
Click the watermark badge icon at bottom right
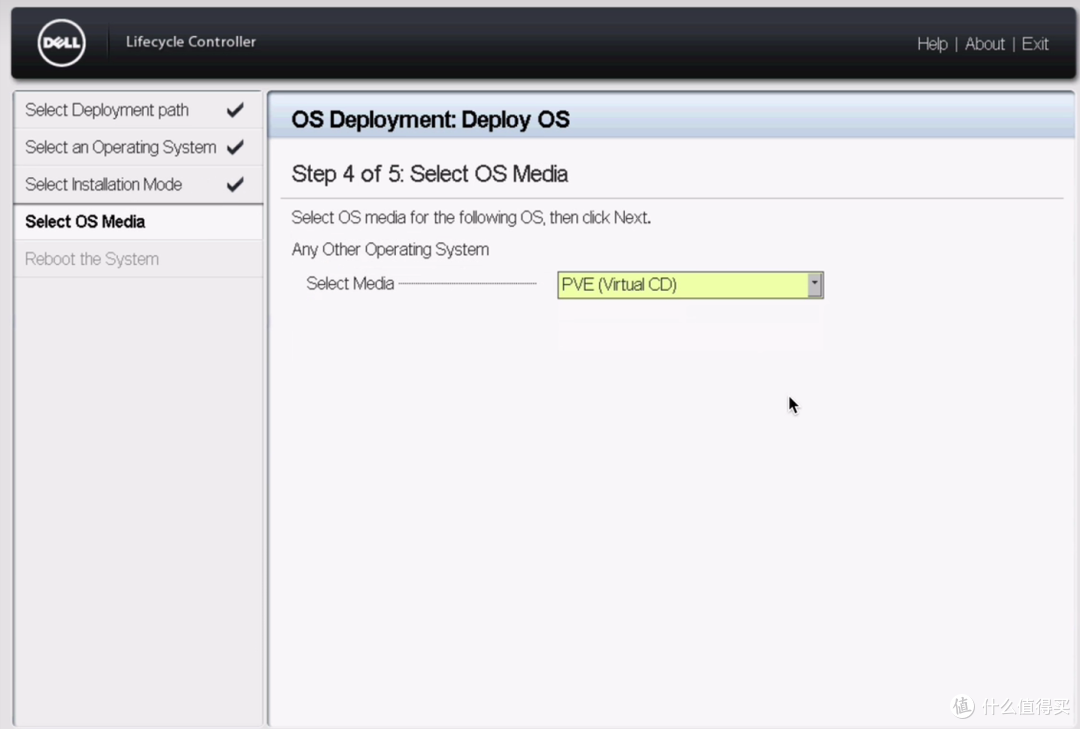click(962, 706)
